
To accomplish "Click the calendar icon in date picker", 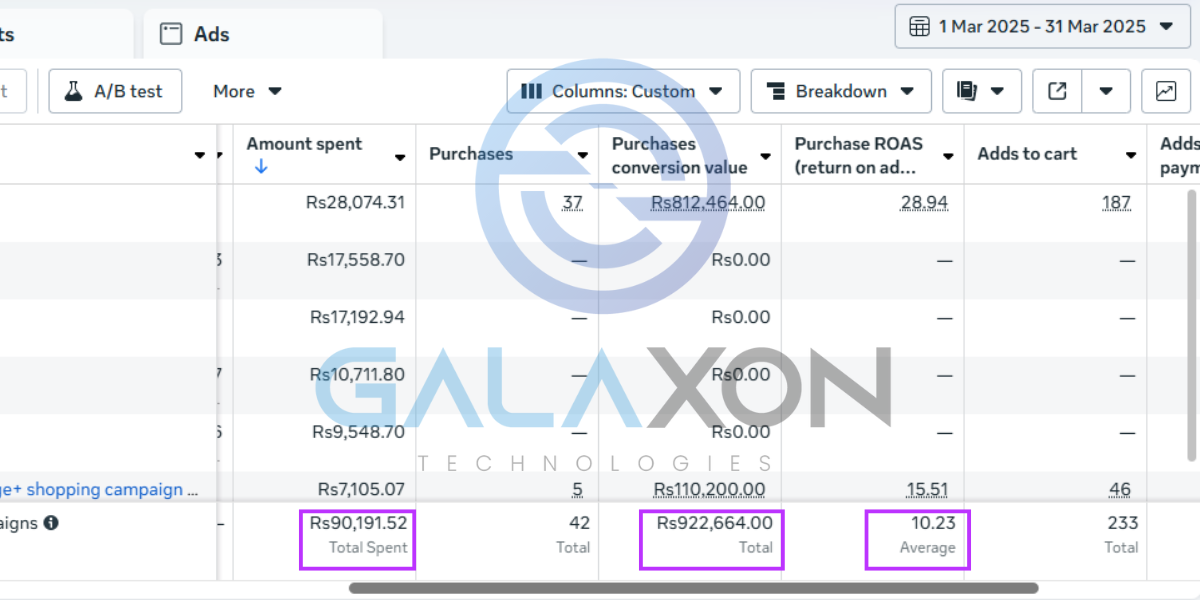I will 920,27.
